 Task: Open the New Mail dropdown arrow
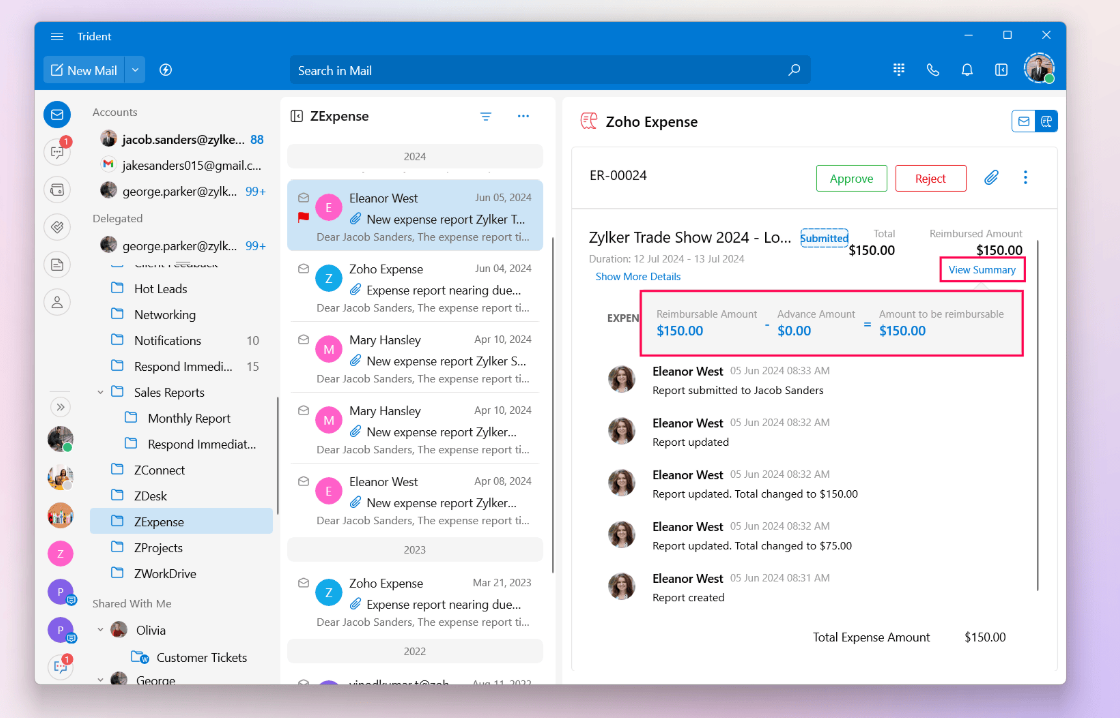(x=135, y=70)
